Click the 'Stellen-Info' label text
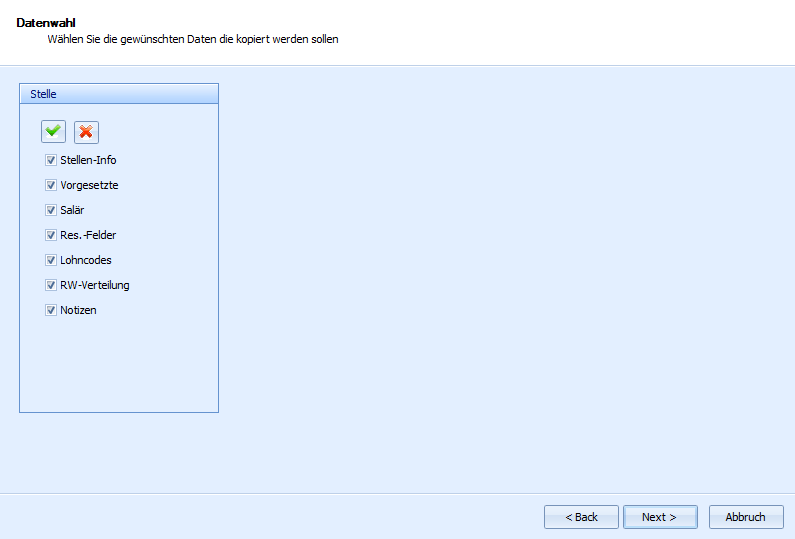The image size is (795, 539). pyautogui.click(x=88, y=160)
